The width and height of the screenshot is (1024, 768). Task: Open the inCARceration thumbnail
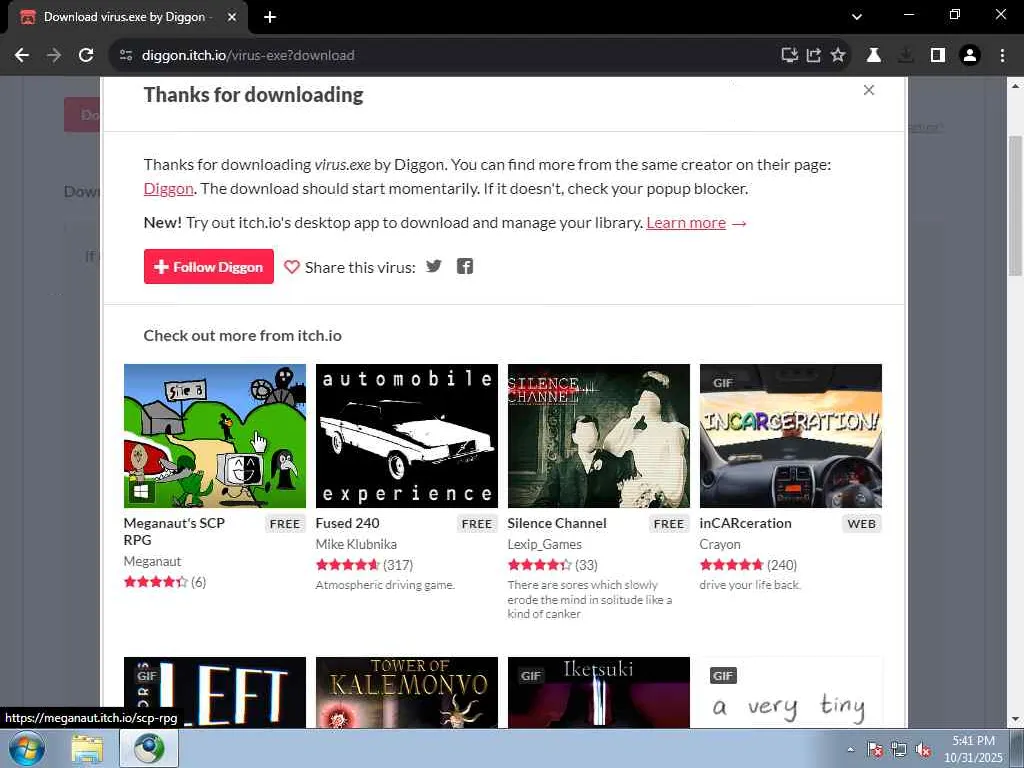pos(791,436)
